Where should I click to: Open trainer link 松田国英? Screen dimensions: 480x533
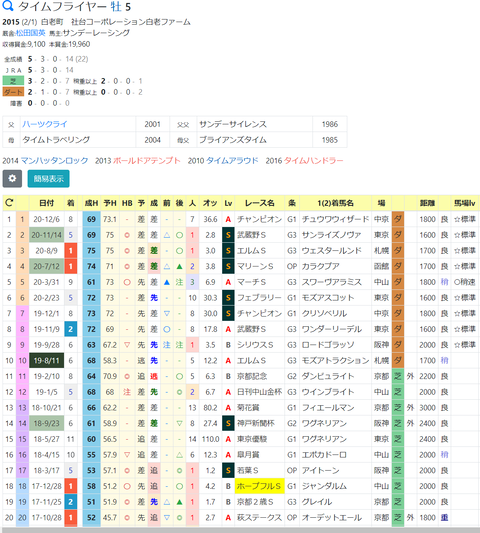(31, 33)
